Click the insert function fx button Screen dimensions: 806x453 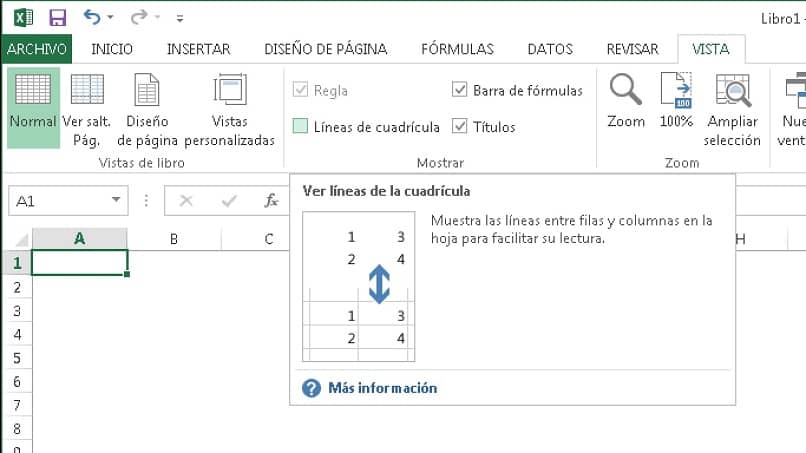271,200
